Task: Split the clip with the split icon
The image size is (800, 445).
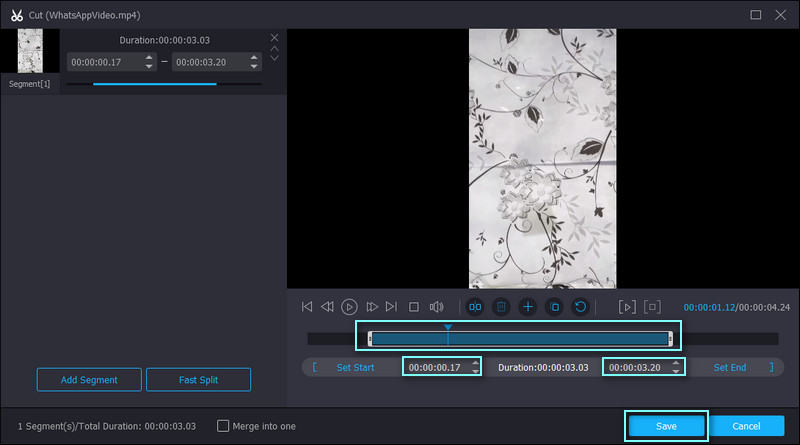Action: click(475, 307)
